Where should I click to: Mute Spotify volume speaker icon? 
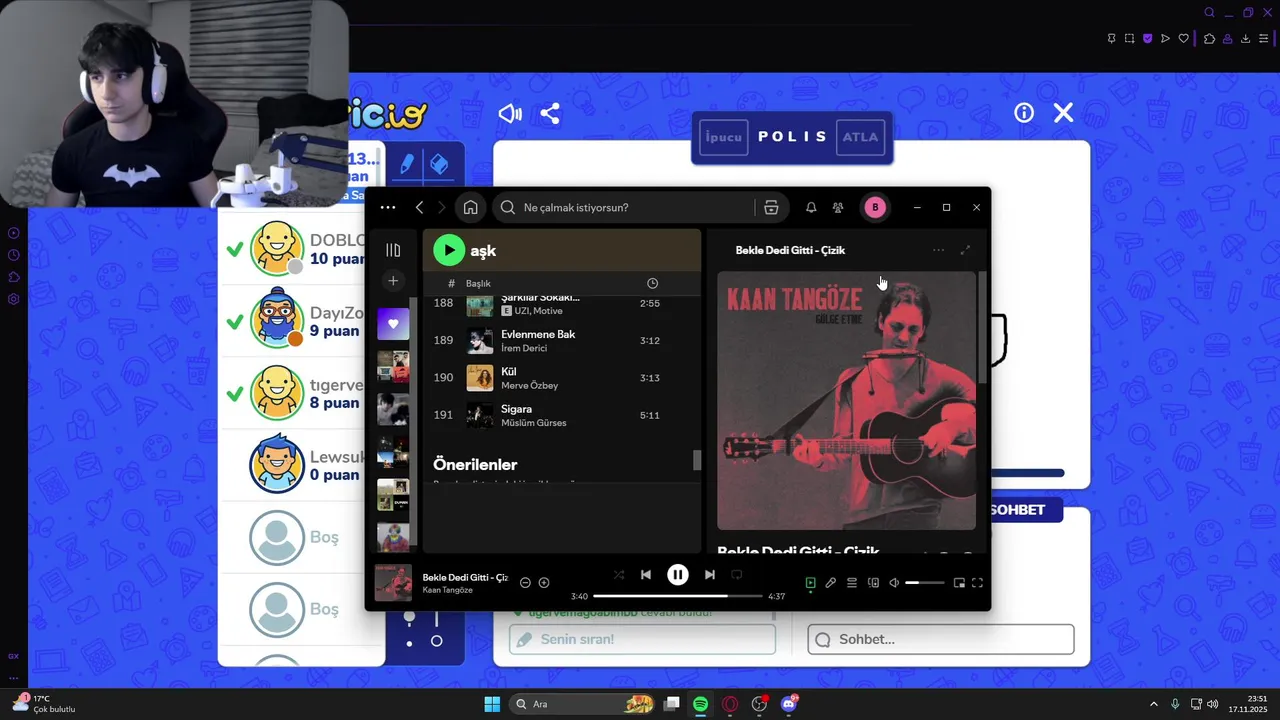894,583
